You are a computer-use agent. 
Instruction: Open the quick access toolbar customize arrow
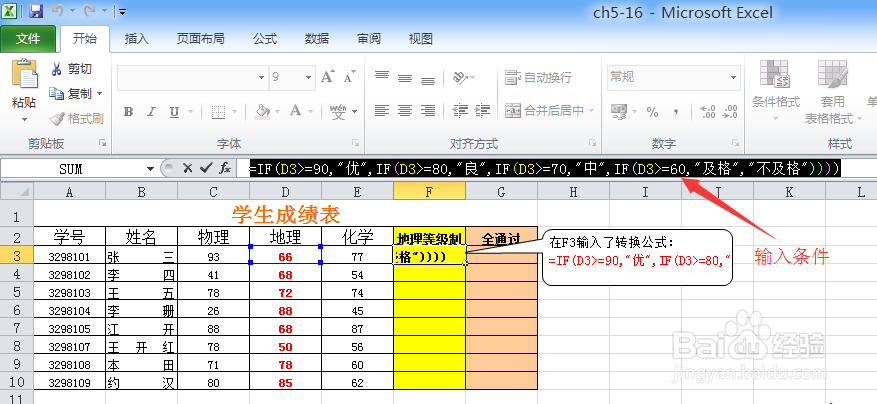[x=122, y=11]
